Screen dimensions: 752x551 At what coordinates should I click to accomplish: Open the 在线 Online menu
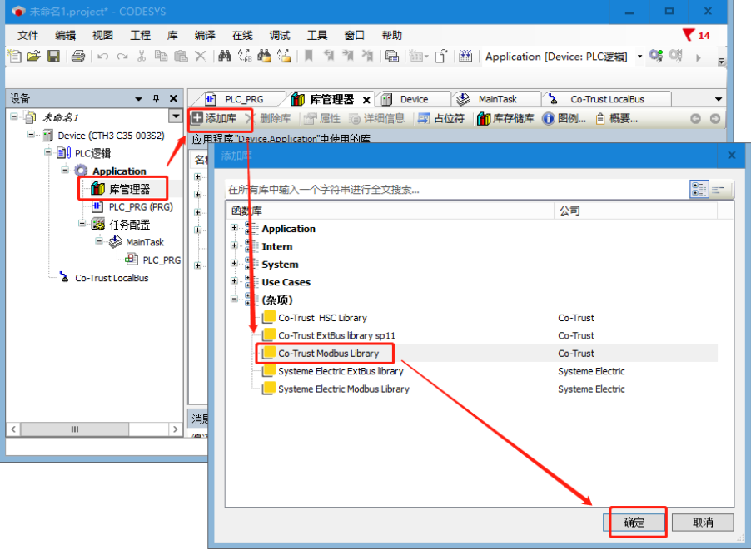click(242, 35)
